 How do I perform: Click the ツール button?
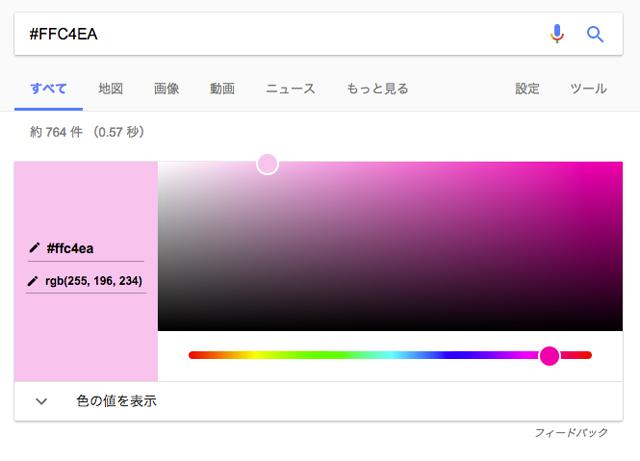pos(588,88)
